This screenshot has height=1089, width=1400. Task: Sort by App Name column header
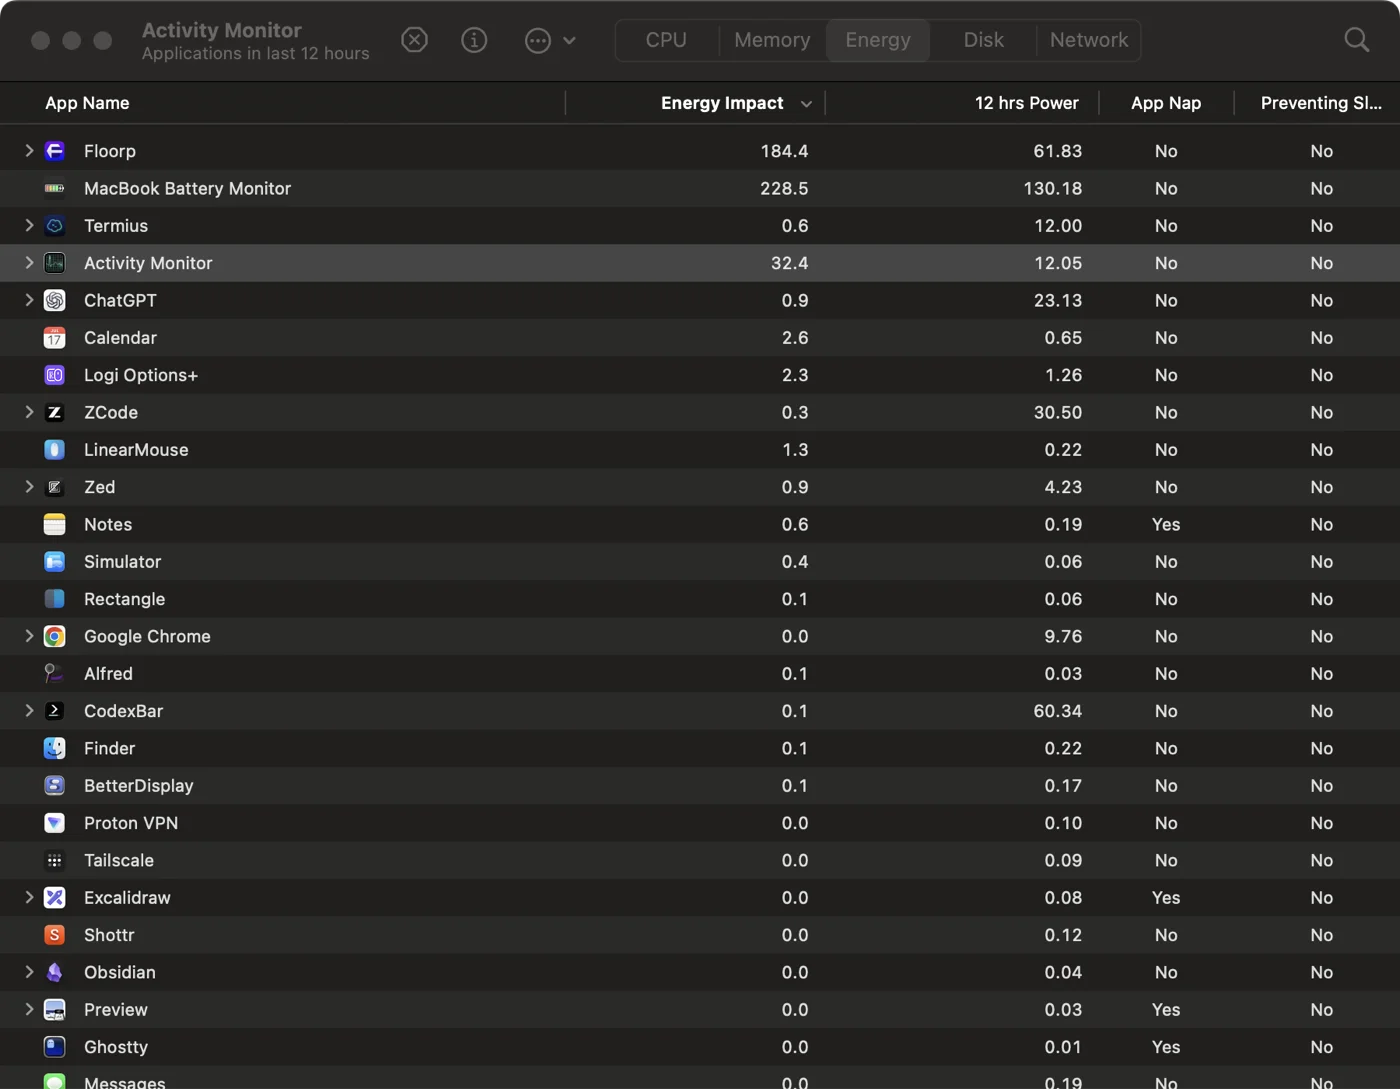click(x=282, y=103)
